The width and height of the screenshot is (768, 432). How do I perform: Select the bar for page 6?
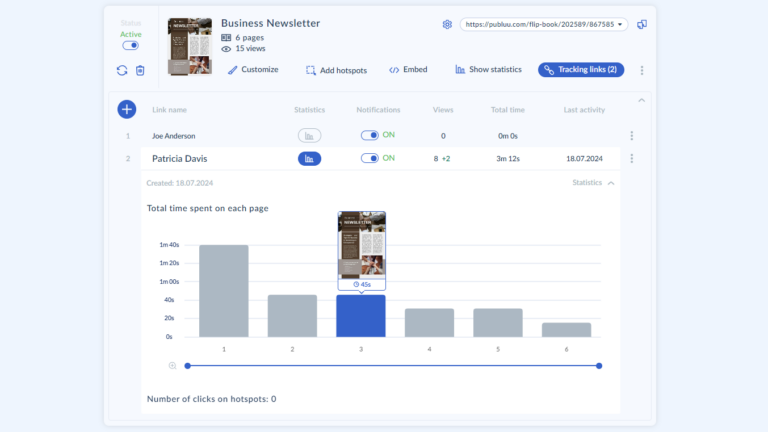[567, 330]
